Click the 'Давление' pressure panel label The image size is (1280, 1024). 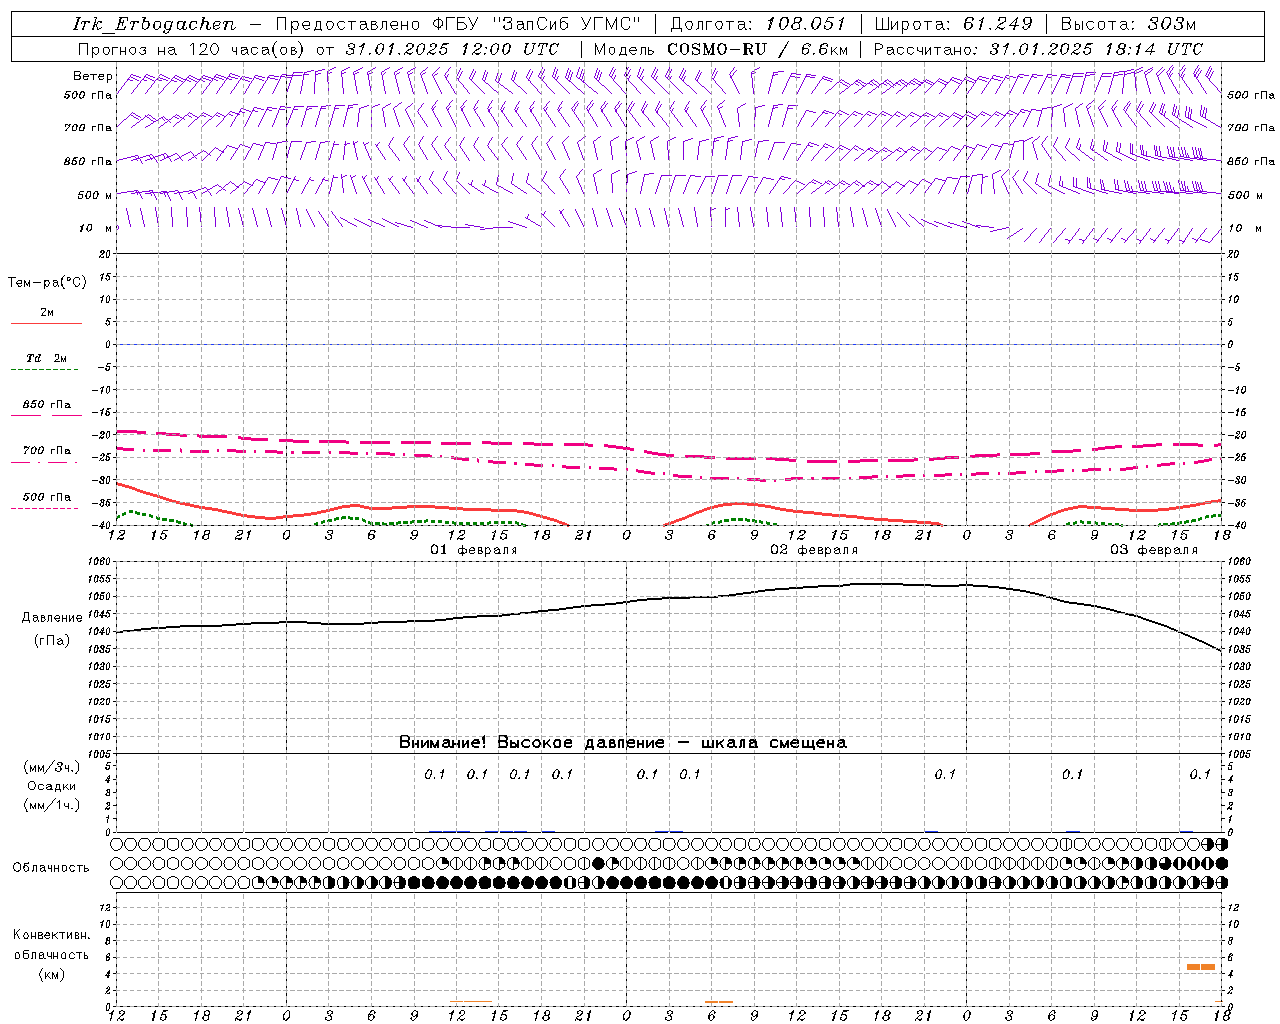coord(52,618)
